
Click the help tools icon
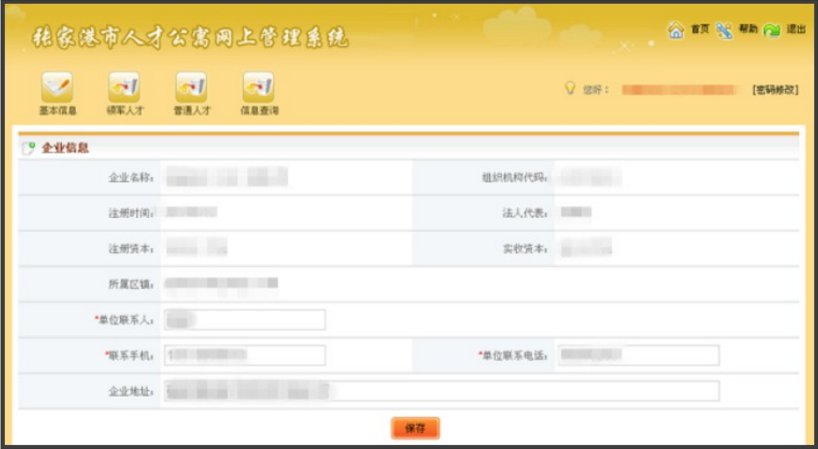click(x=725, y=30)
